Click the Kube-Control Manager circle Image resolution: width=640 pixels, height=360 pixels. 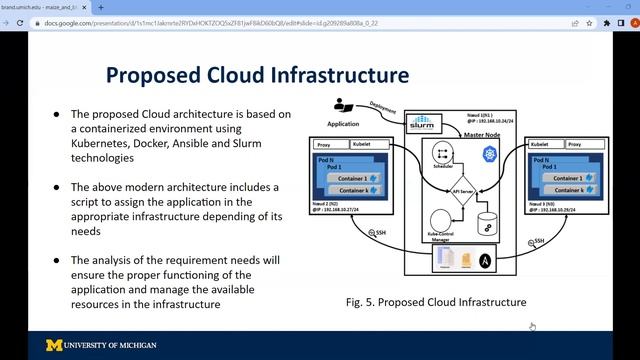click(x=440, y=220)
